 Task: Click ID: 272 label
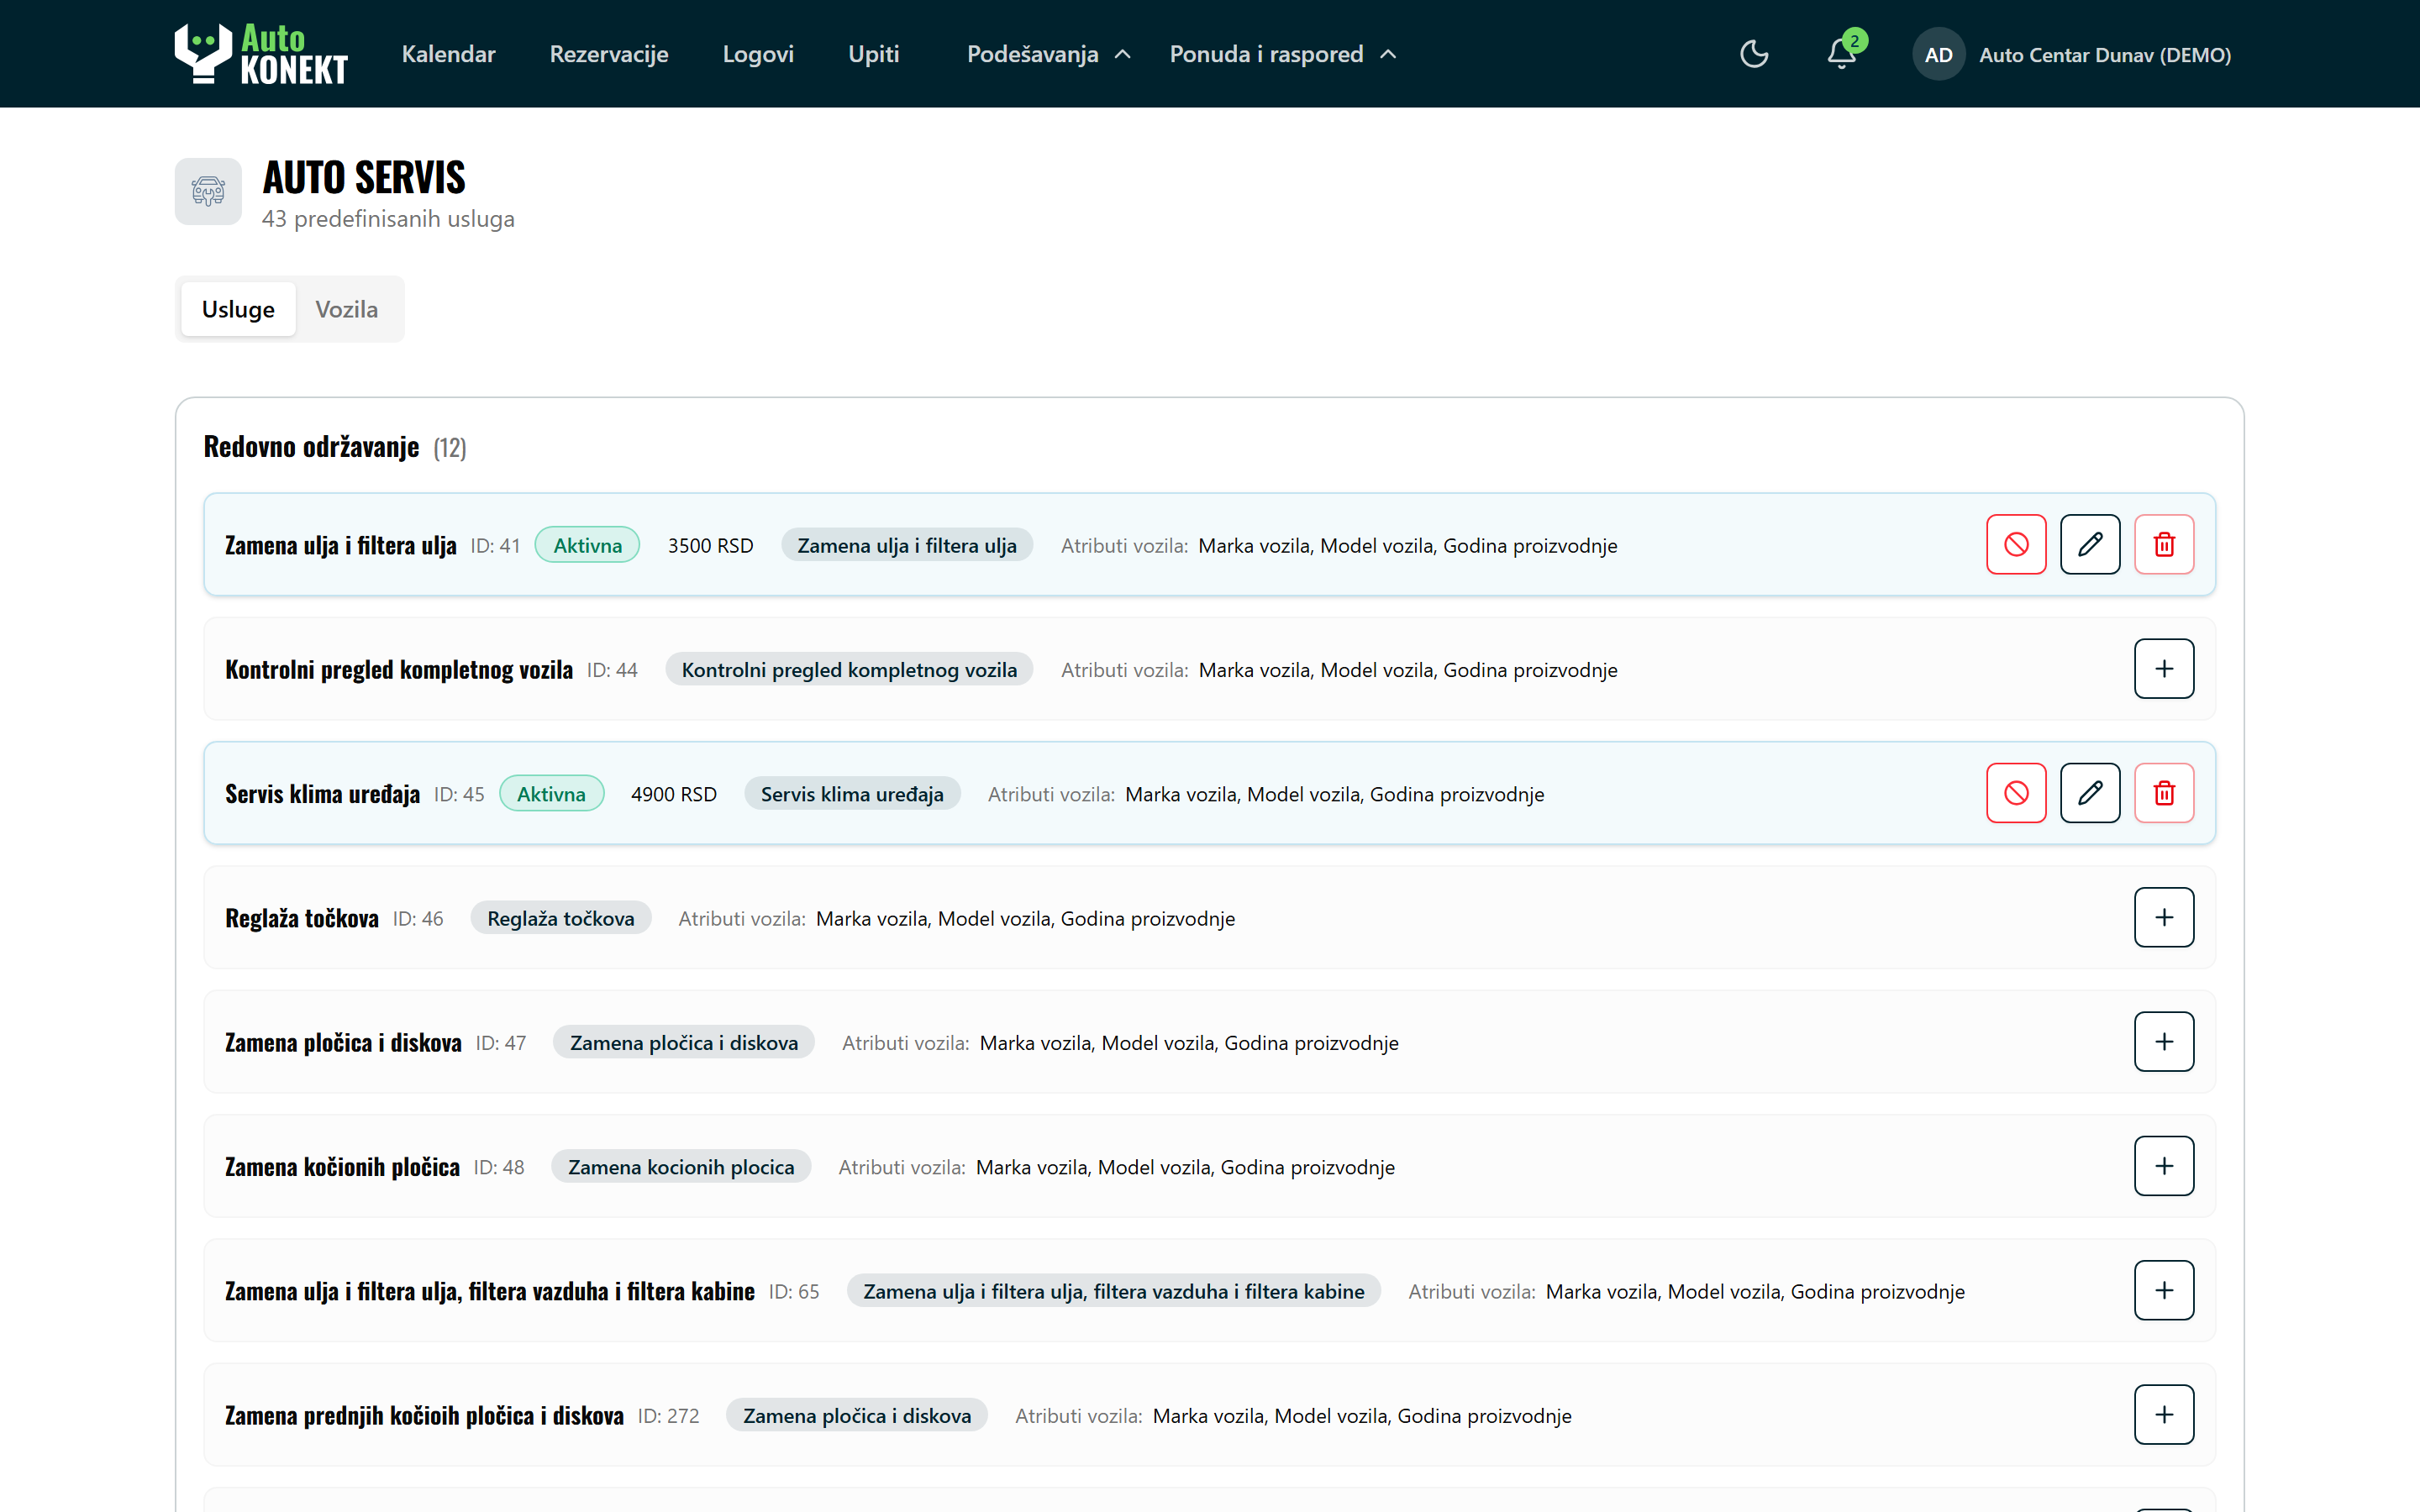tap(668, 1416)
